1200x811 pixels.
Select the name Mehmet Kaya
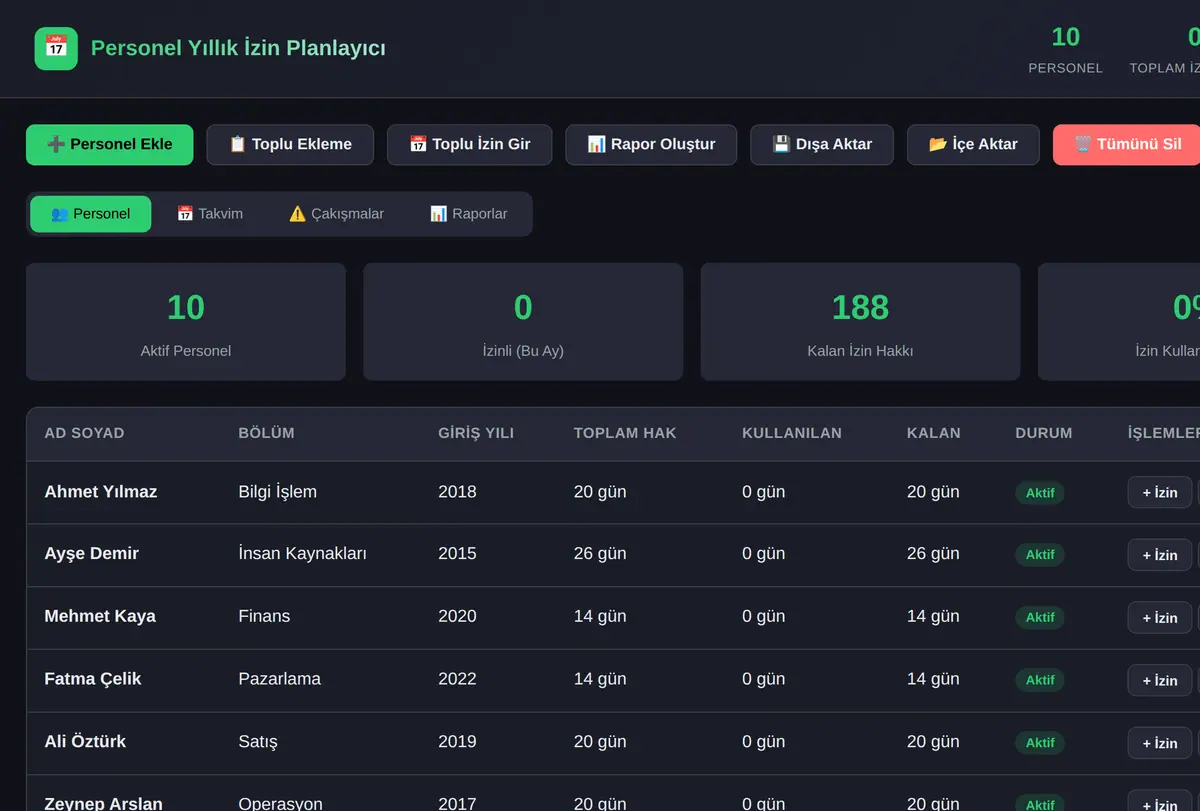point(100,616)
